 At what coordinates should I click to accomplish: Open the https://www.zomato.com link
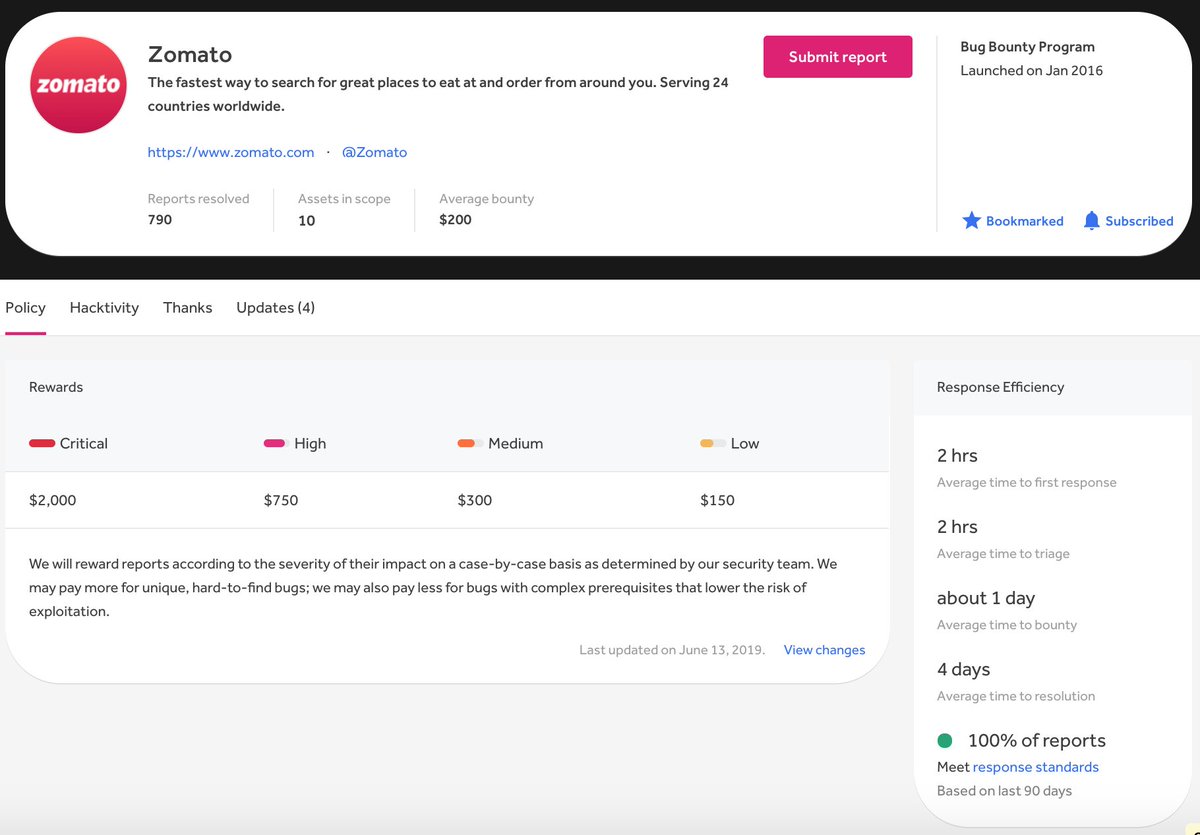click(x=231, y=152)
